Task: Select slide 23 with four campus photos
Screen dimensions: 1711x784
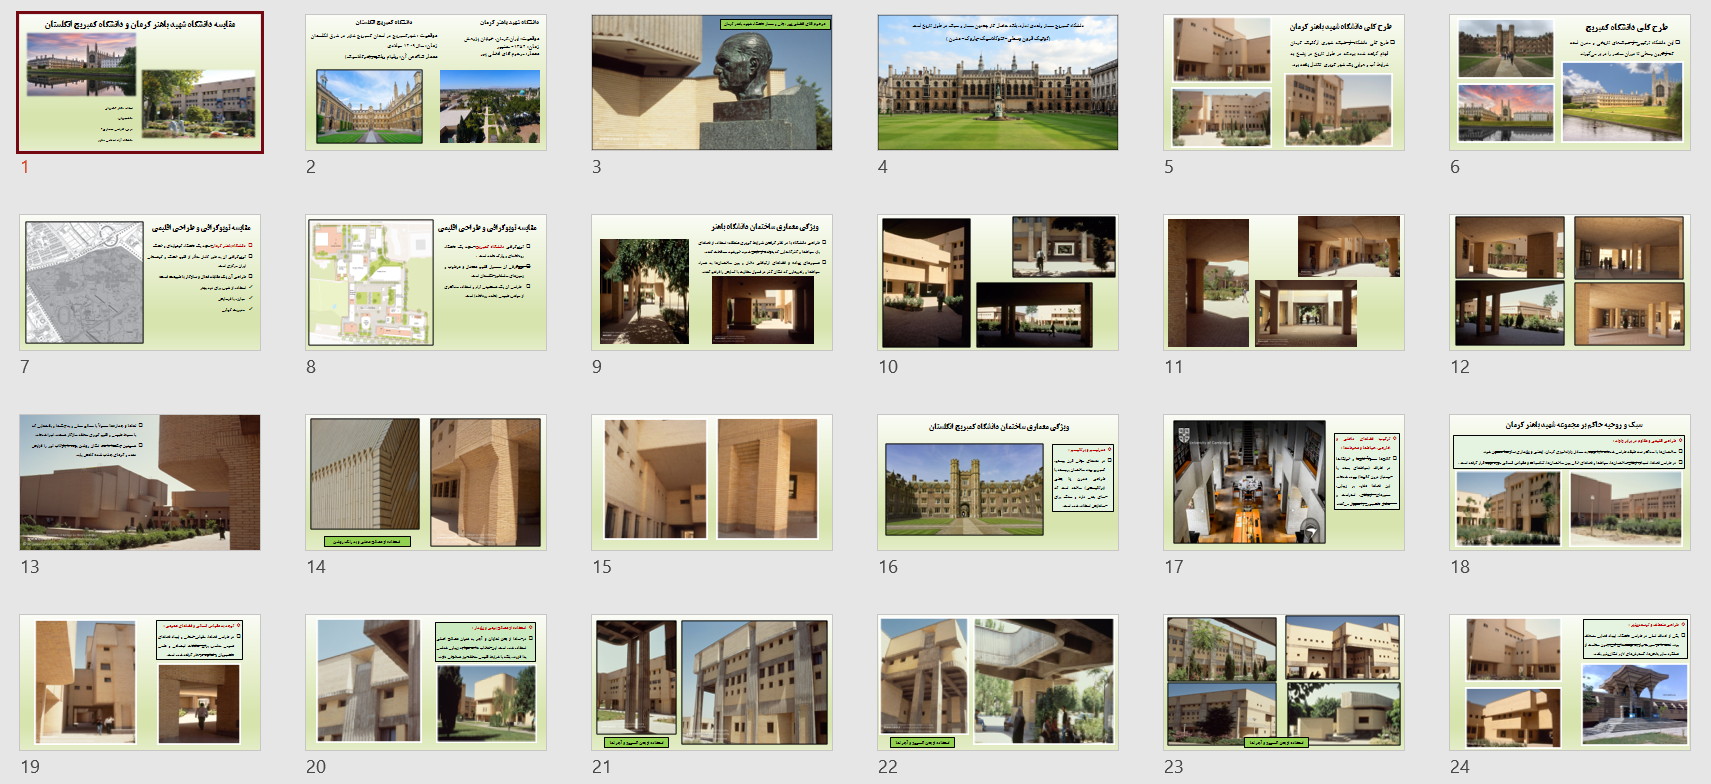Action: click(1284, 683)
